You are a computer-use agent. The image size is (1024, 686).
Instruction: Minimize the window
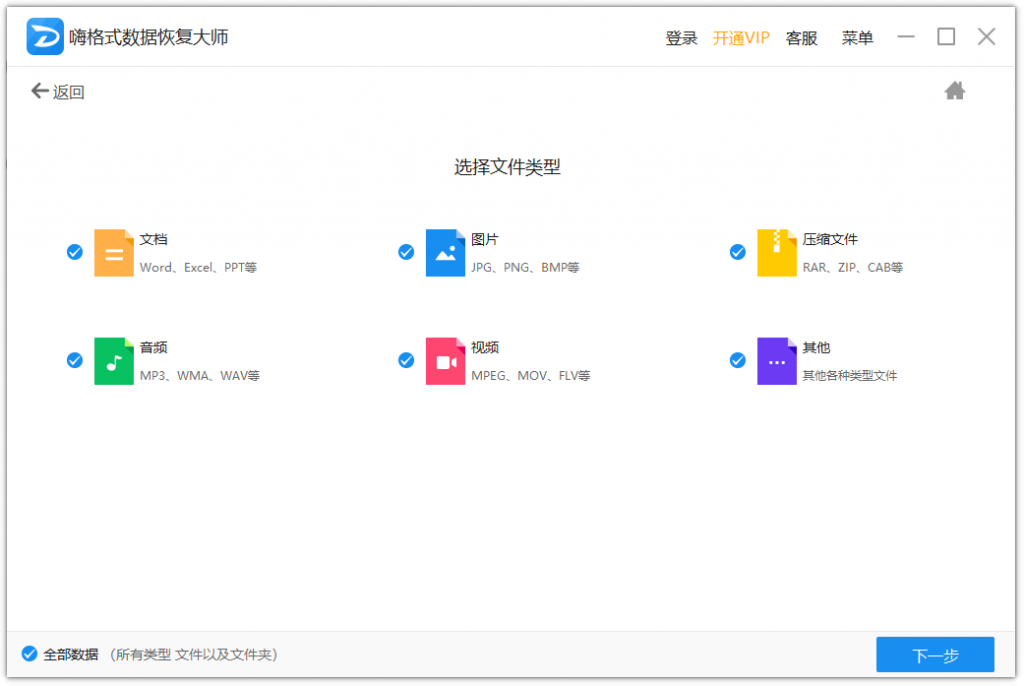point(906,37)
